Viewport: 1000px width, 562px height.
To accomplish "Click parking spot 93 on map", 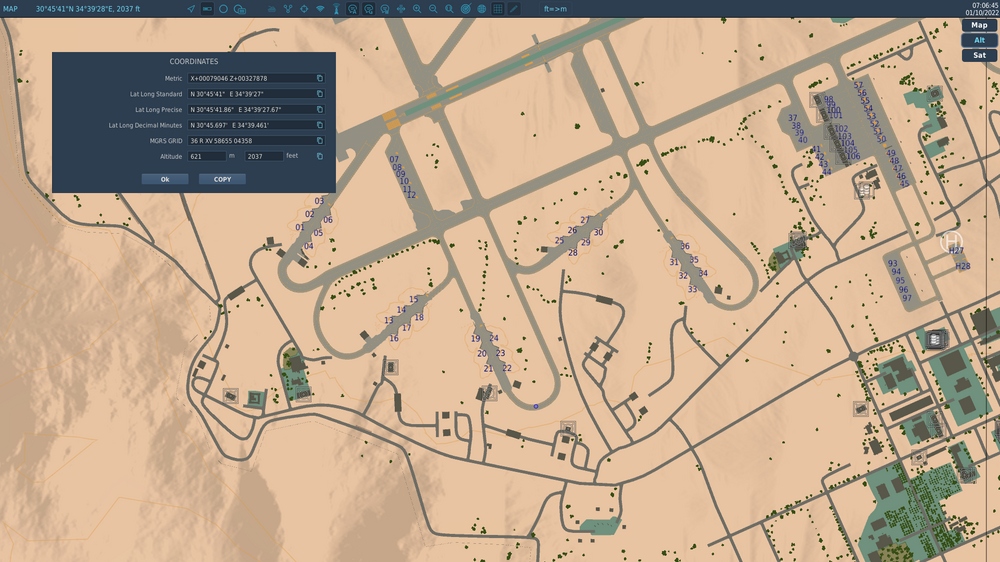I will (893, 263).
